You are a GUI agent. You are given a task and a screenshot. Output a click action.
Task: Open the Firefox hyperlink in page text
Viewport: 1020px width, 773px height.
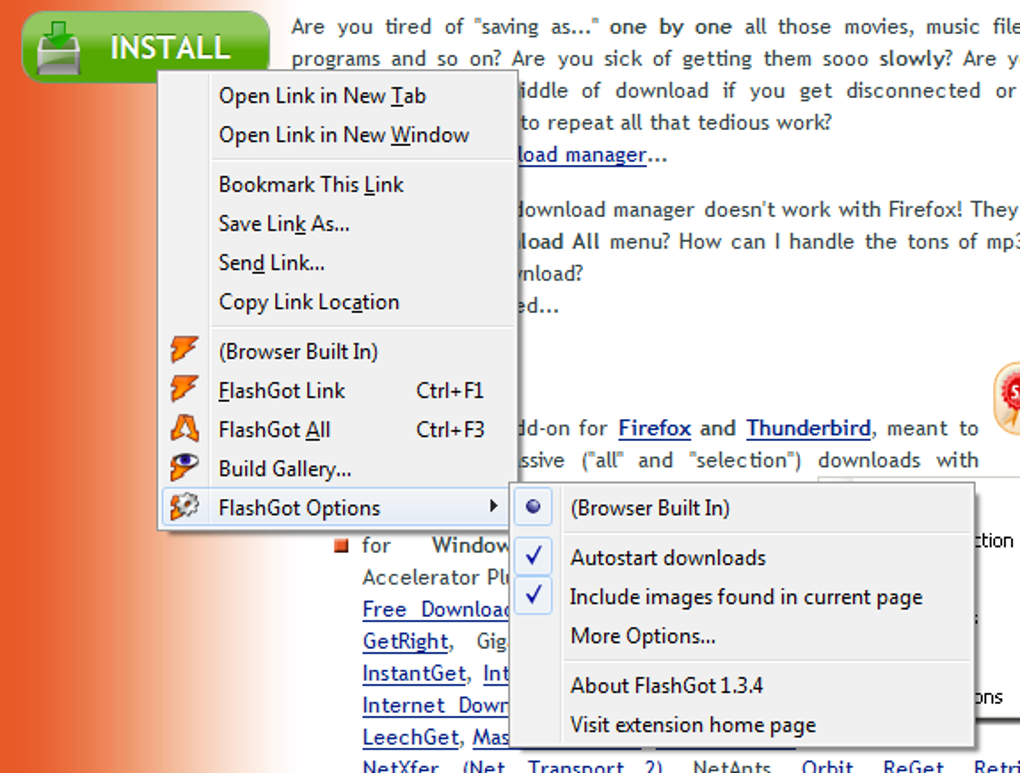654,428
